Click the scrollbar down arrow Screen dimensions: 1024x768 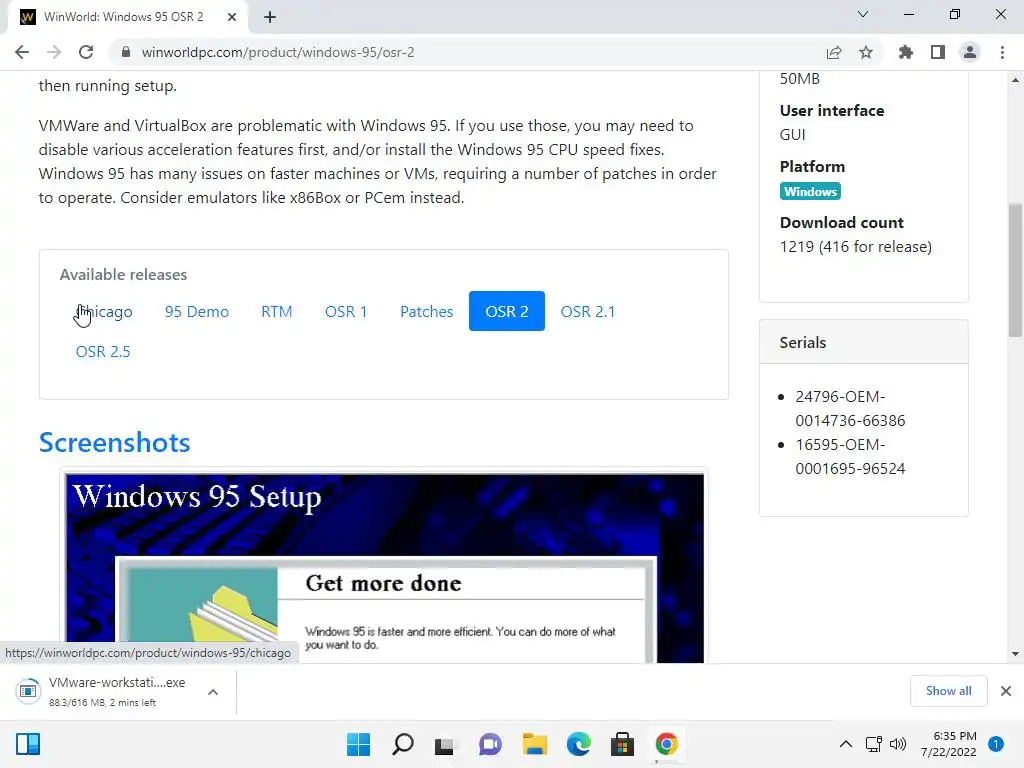click(x=1015, y=654)
